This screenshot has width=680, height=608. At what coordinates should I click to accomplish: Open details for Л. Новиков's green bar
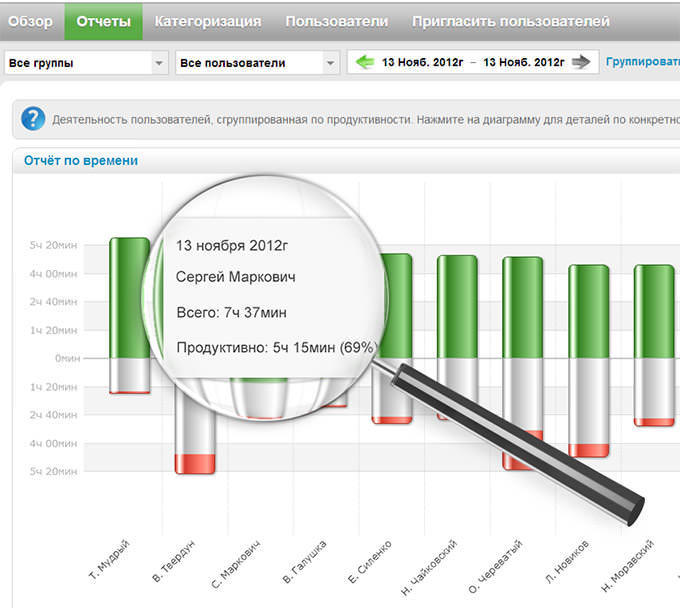pyautogui.click(x=589, y=311)
